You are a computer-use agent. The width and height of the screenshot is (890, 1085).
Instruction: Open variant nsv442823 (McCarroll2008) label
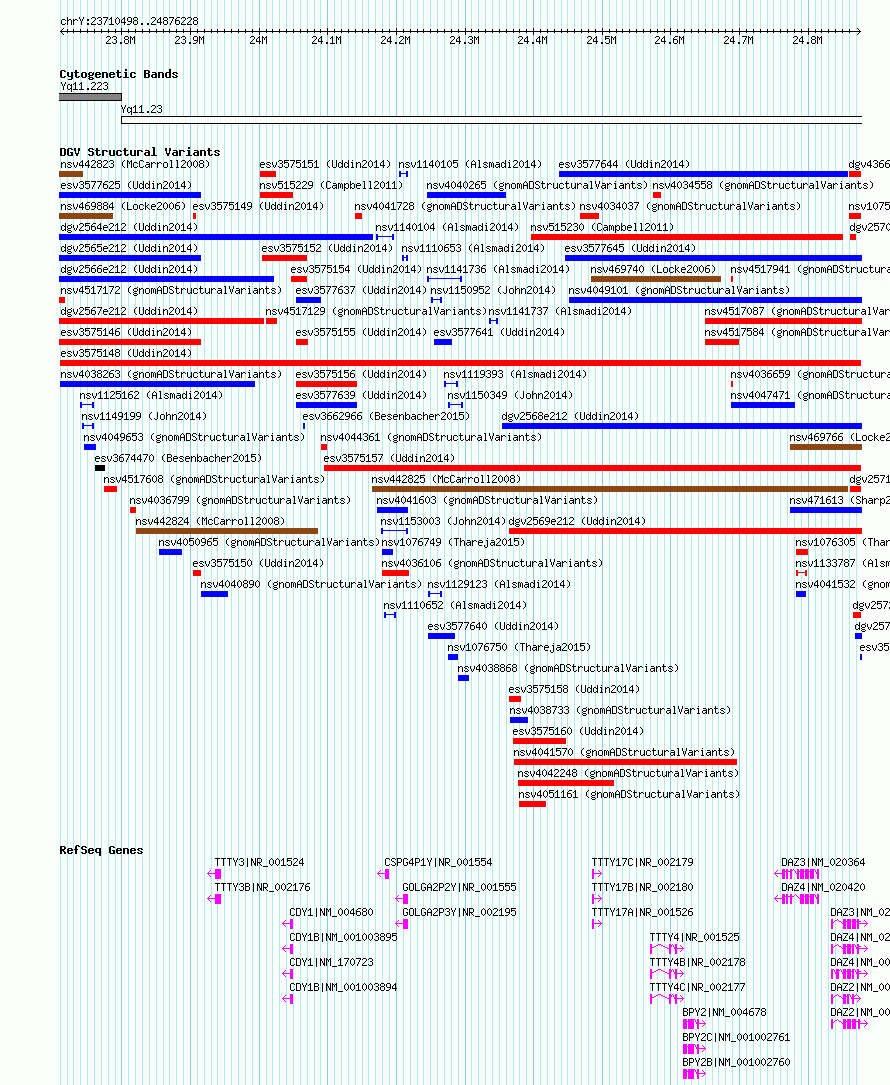[x=135, y=164]
